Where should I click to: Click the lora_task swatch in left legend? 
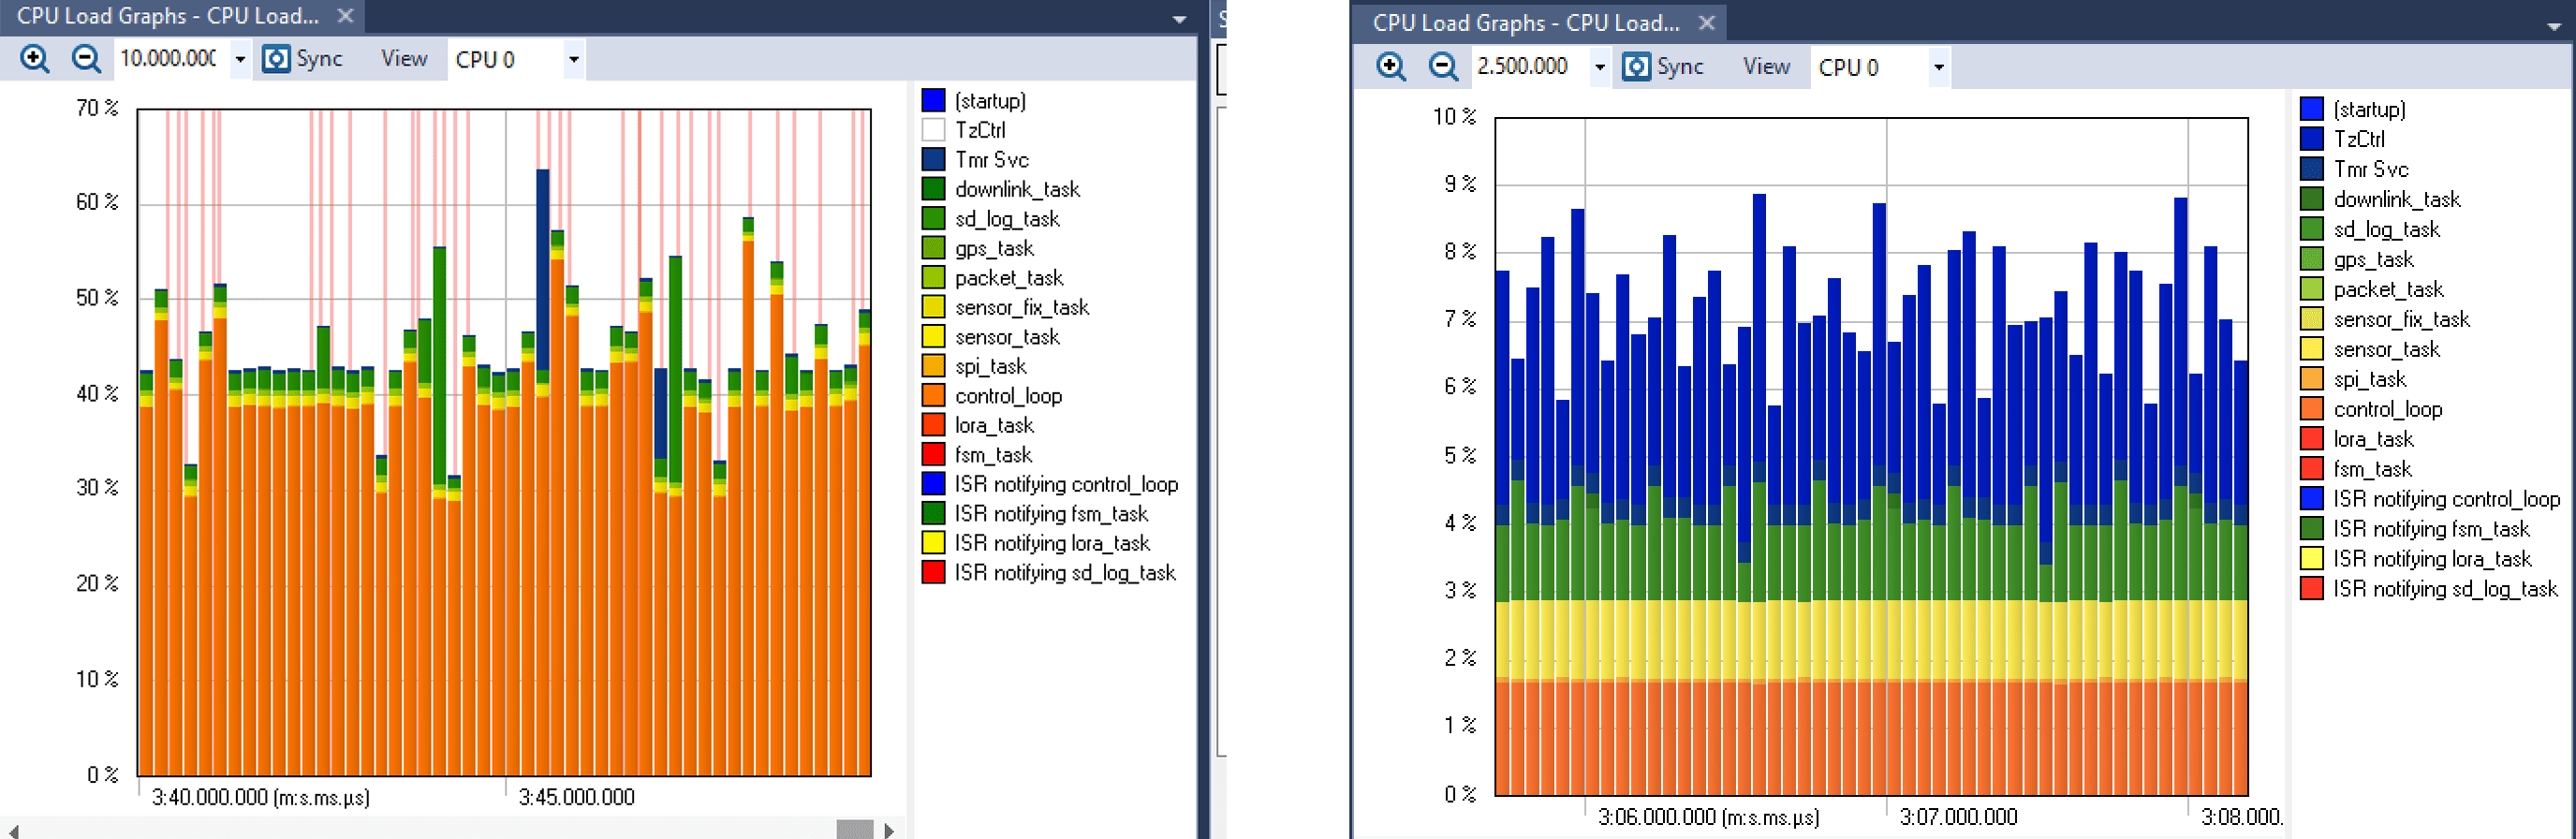933,424
